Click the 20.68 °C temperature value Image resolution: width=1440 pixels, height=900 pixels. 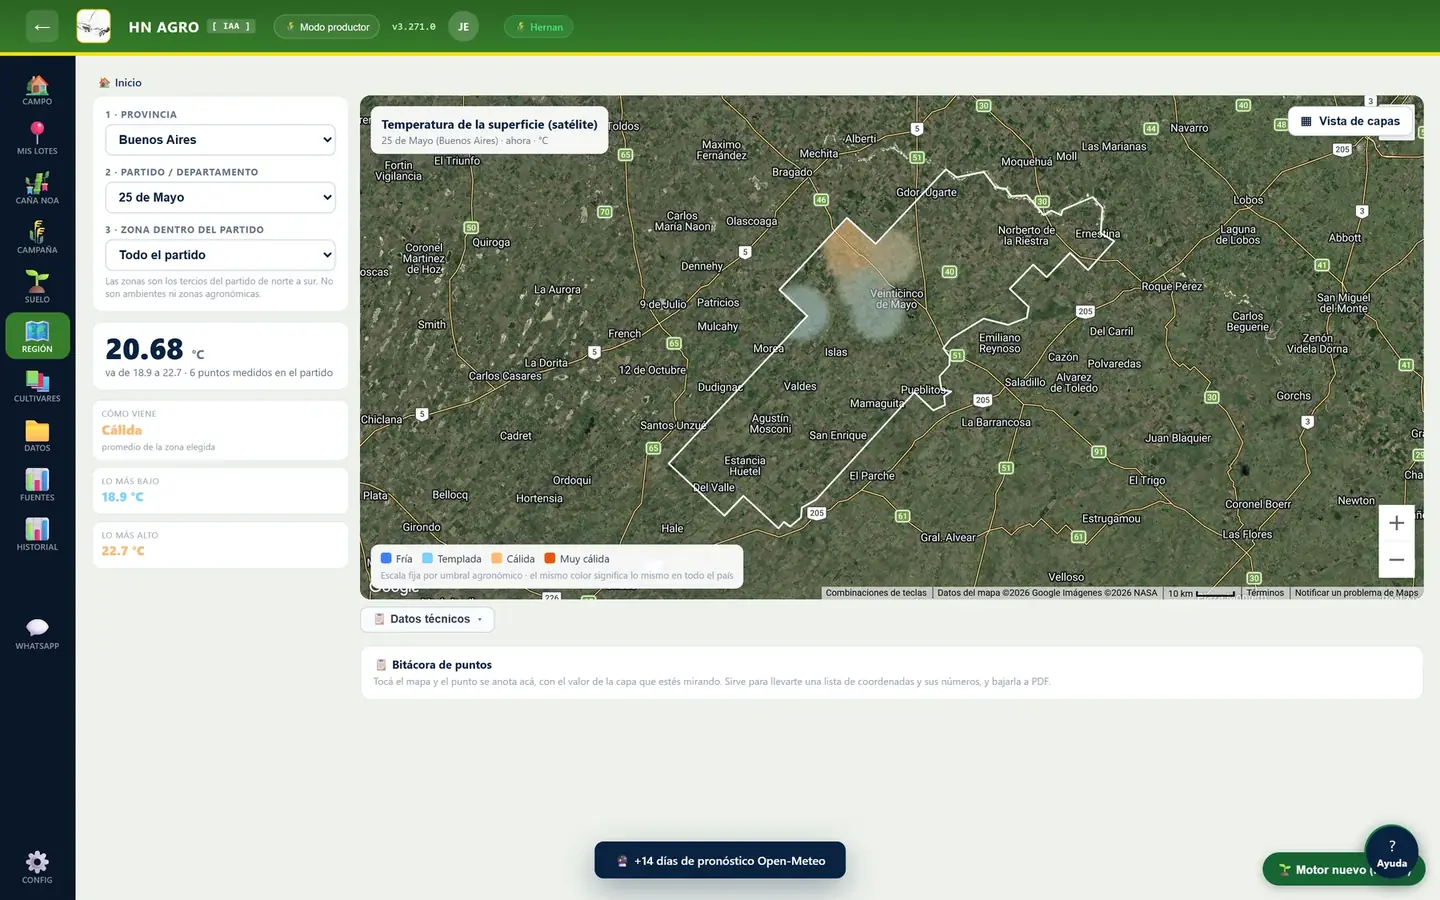[155, 349]
